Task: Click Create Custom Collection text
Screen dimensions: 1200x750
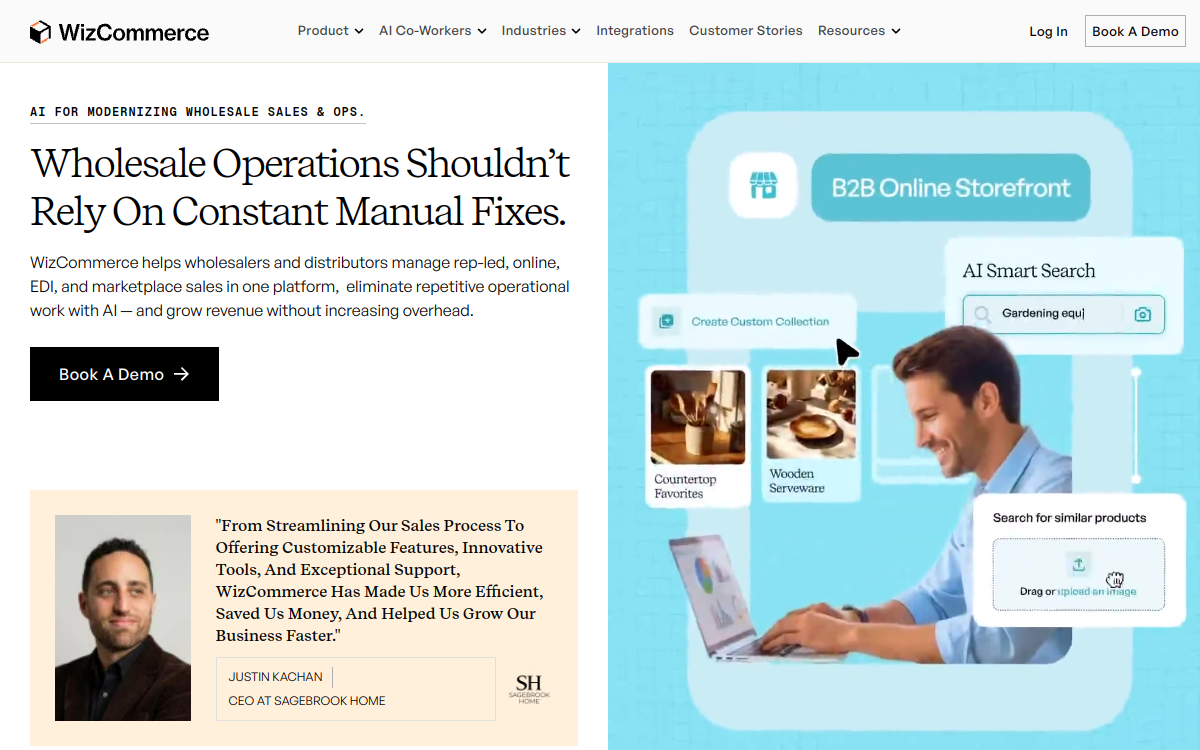Action: click(760, 322)
